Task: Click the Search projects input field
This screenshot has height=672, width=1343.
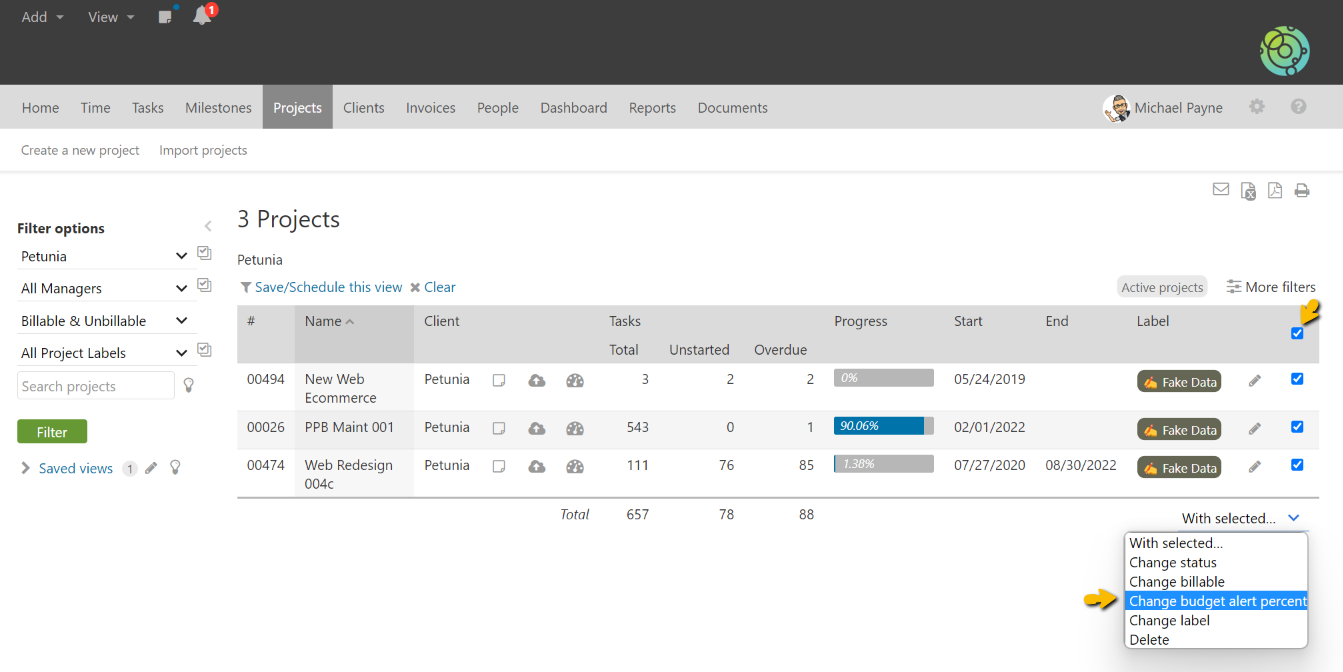Action: pyautogui.click(x=96, y=386)
